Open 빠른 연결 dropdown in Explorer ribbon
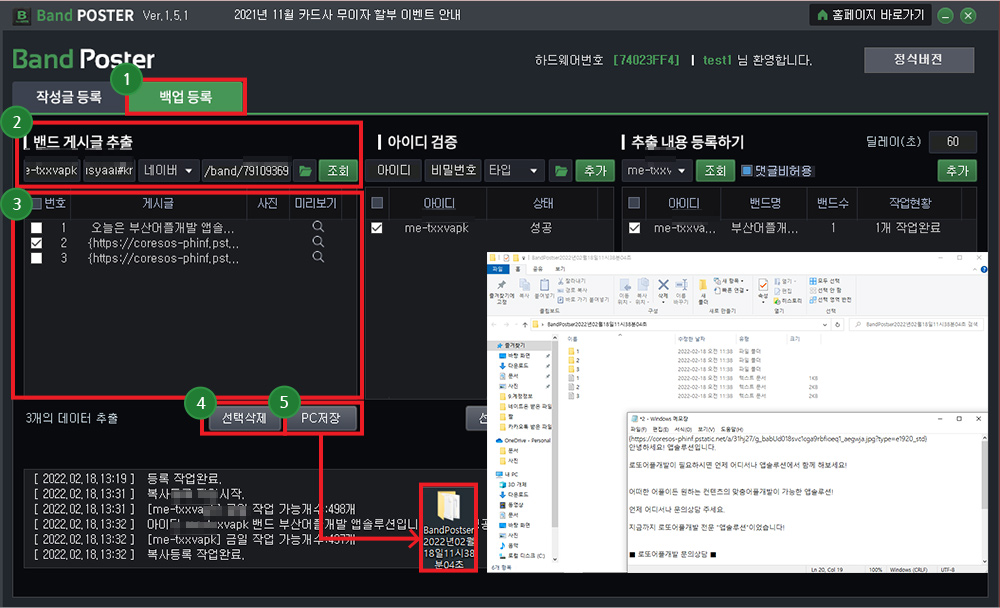This screenshot has width=1000, height=608. click(x=731, y=290)
